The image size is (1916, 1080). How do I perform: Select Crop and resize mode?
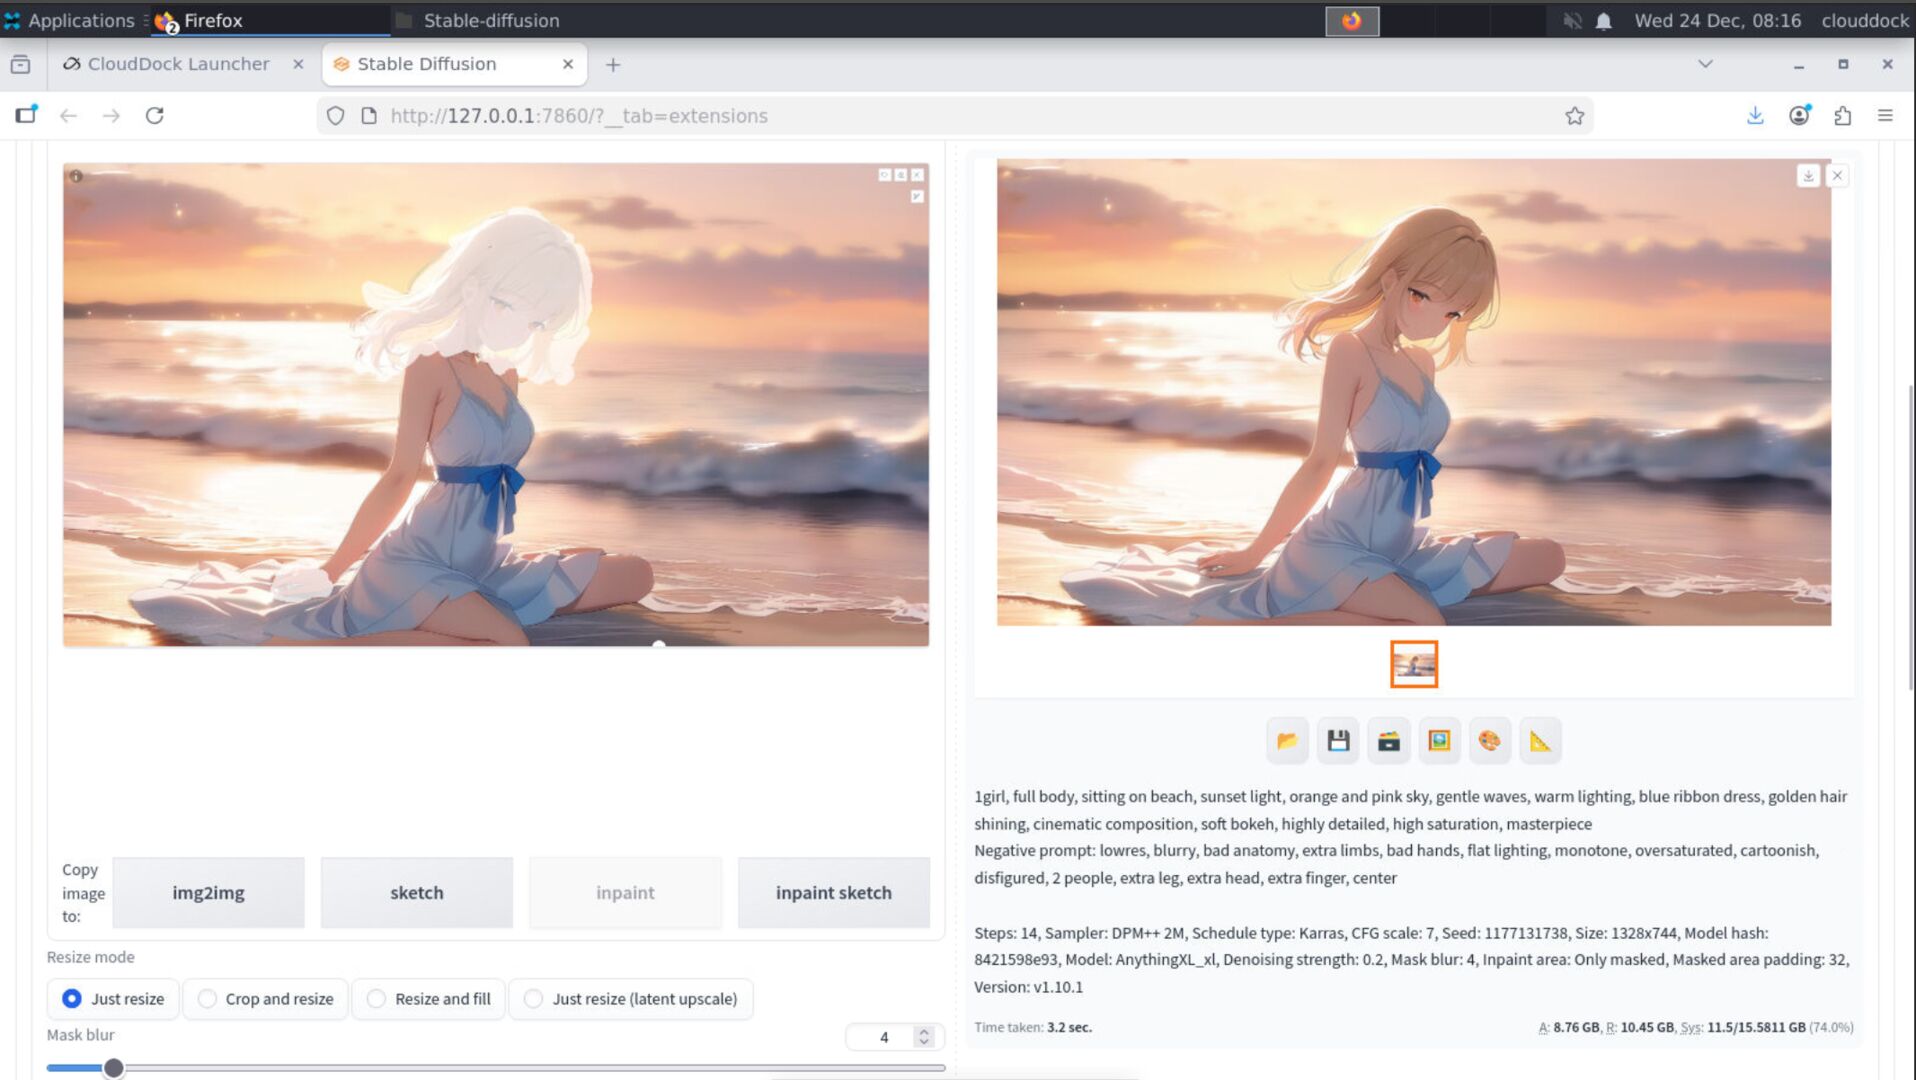point(207,999)
